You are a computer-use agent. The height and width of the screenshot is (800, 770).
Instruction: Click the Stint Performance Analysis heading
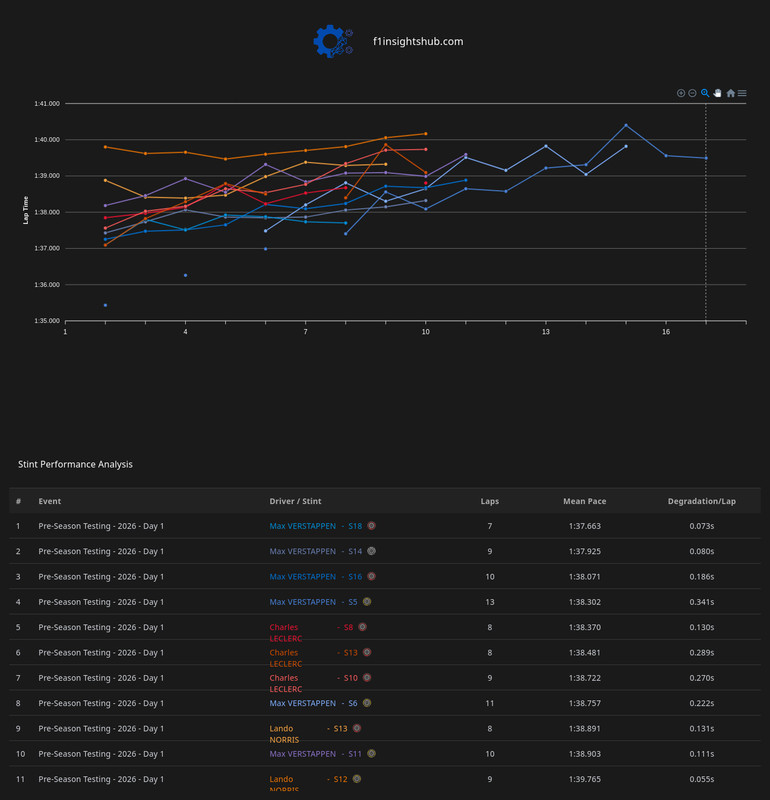click(75, 464)
